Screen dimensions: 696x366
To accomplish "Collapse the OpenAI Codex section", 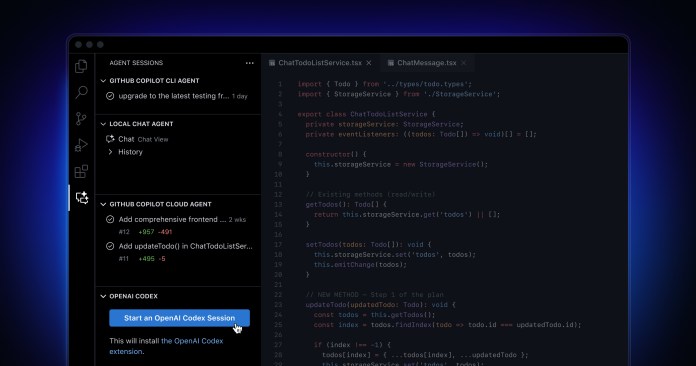I will 103,296.
